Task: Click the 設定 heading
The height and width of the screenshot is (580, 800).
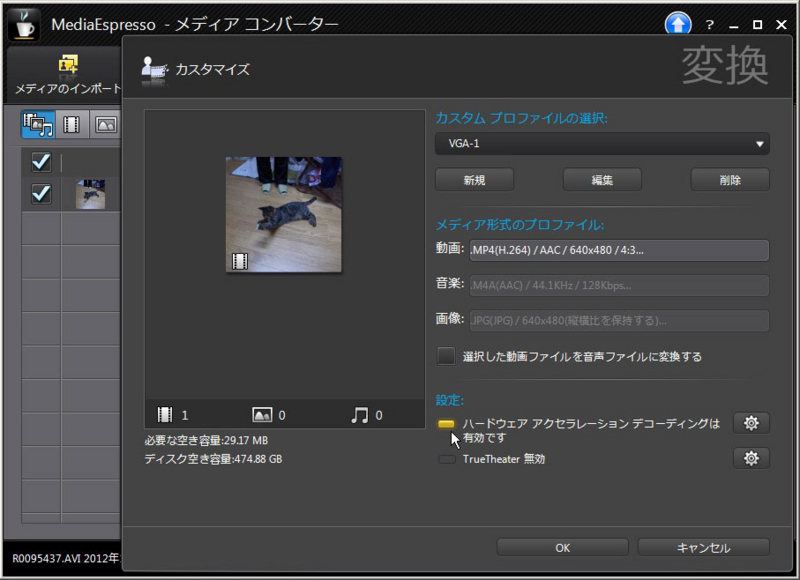Action: 449,400
